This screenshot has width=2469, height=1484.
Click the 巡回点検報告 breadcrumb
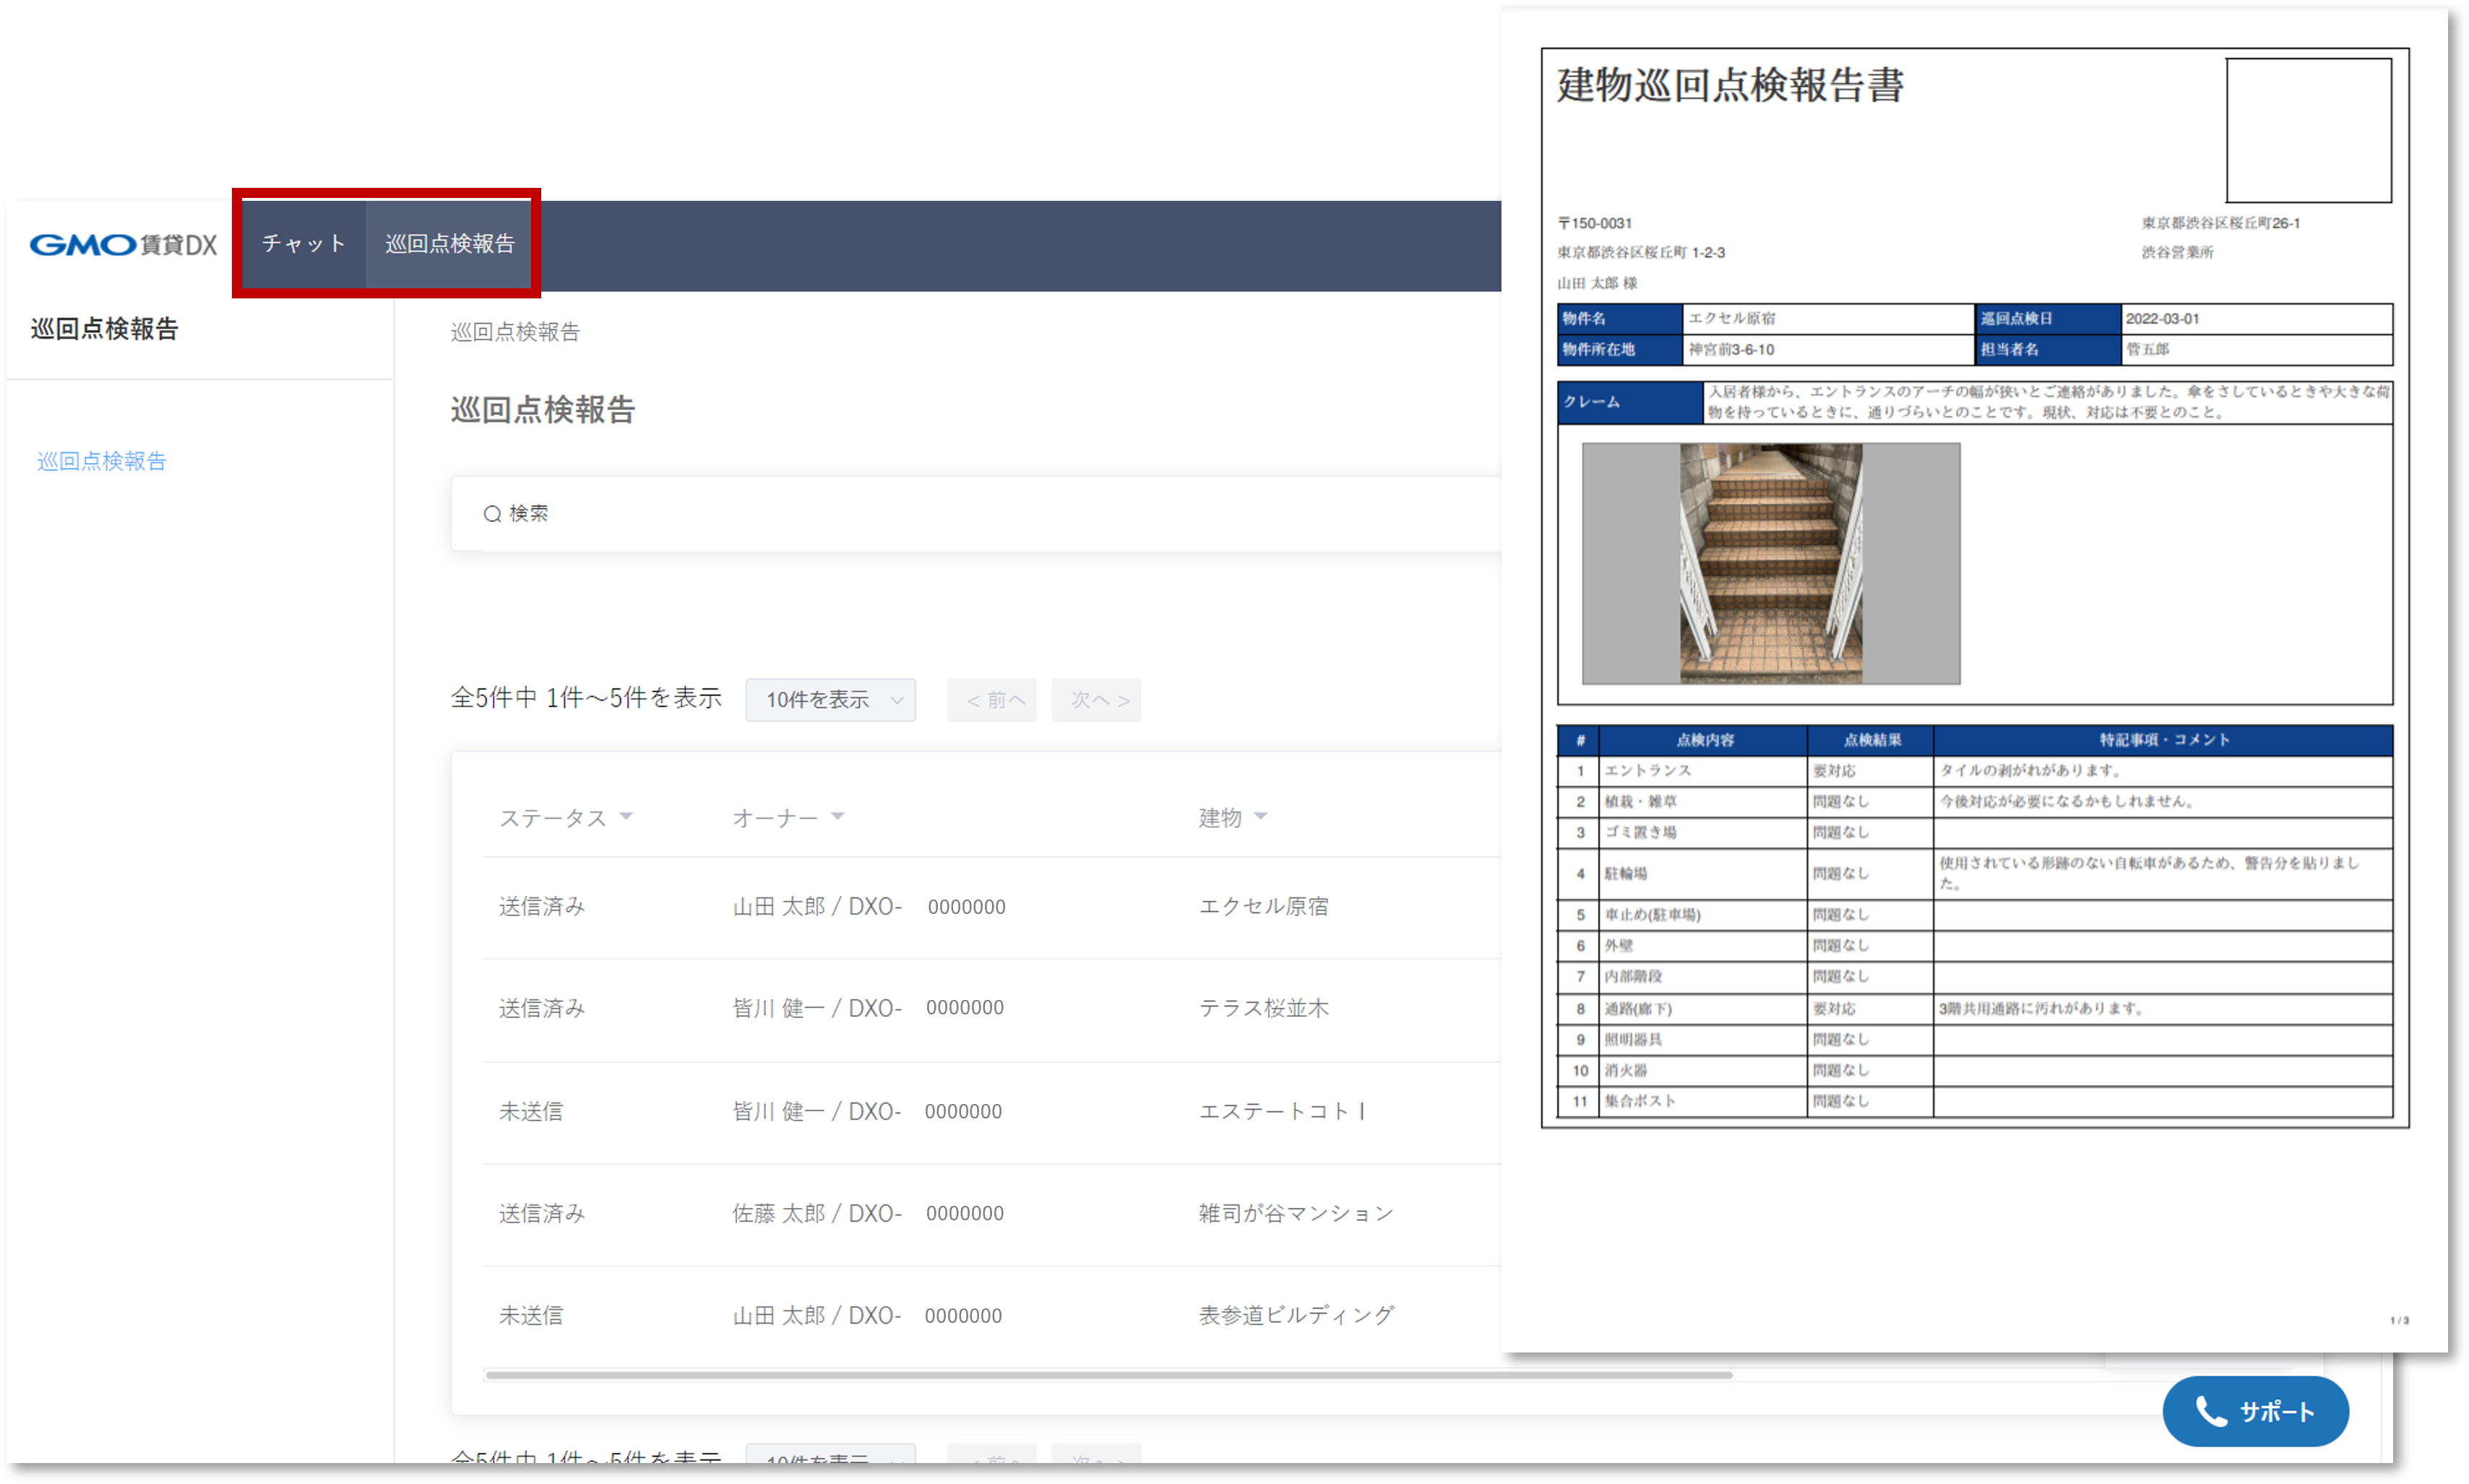[x=515, y=332]
